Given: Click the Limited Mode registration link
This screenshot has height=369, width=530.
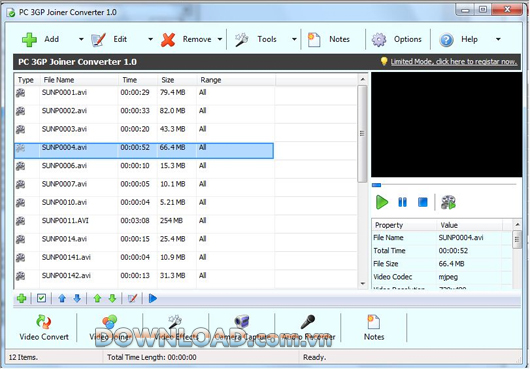Looking at the screenshot, I should [x=454, y=62].
